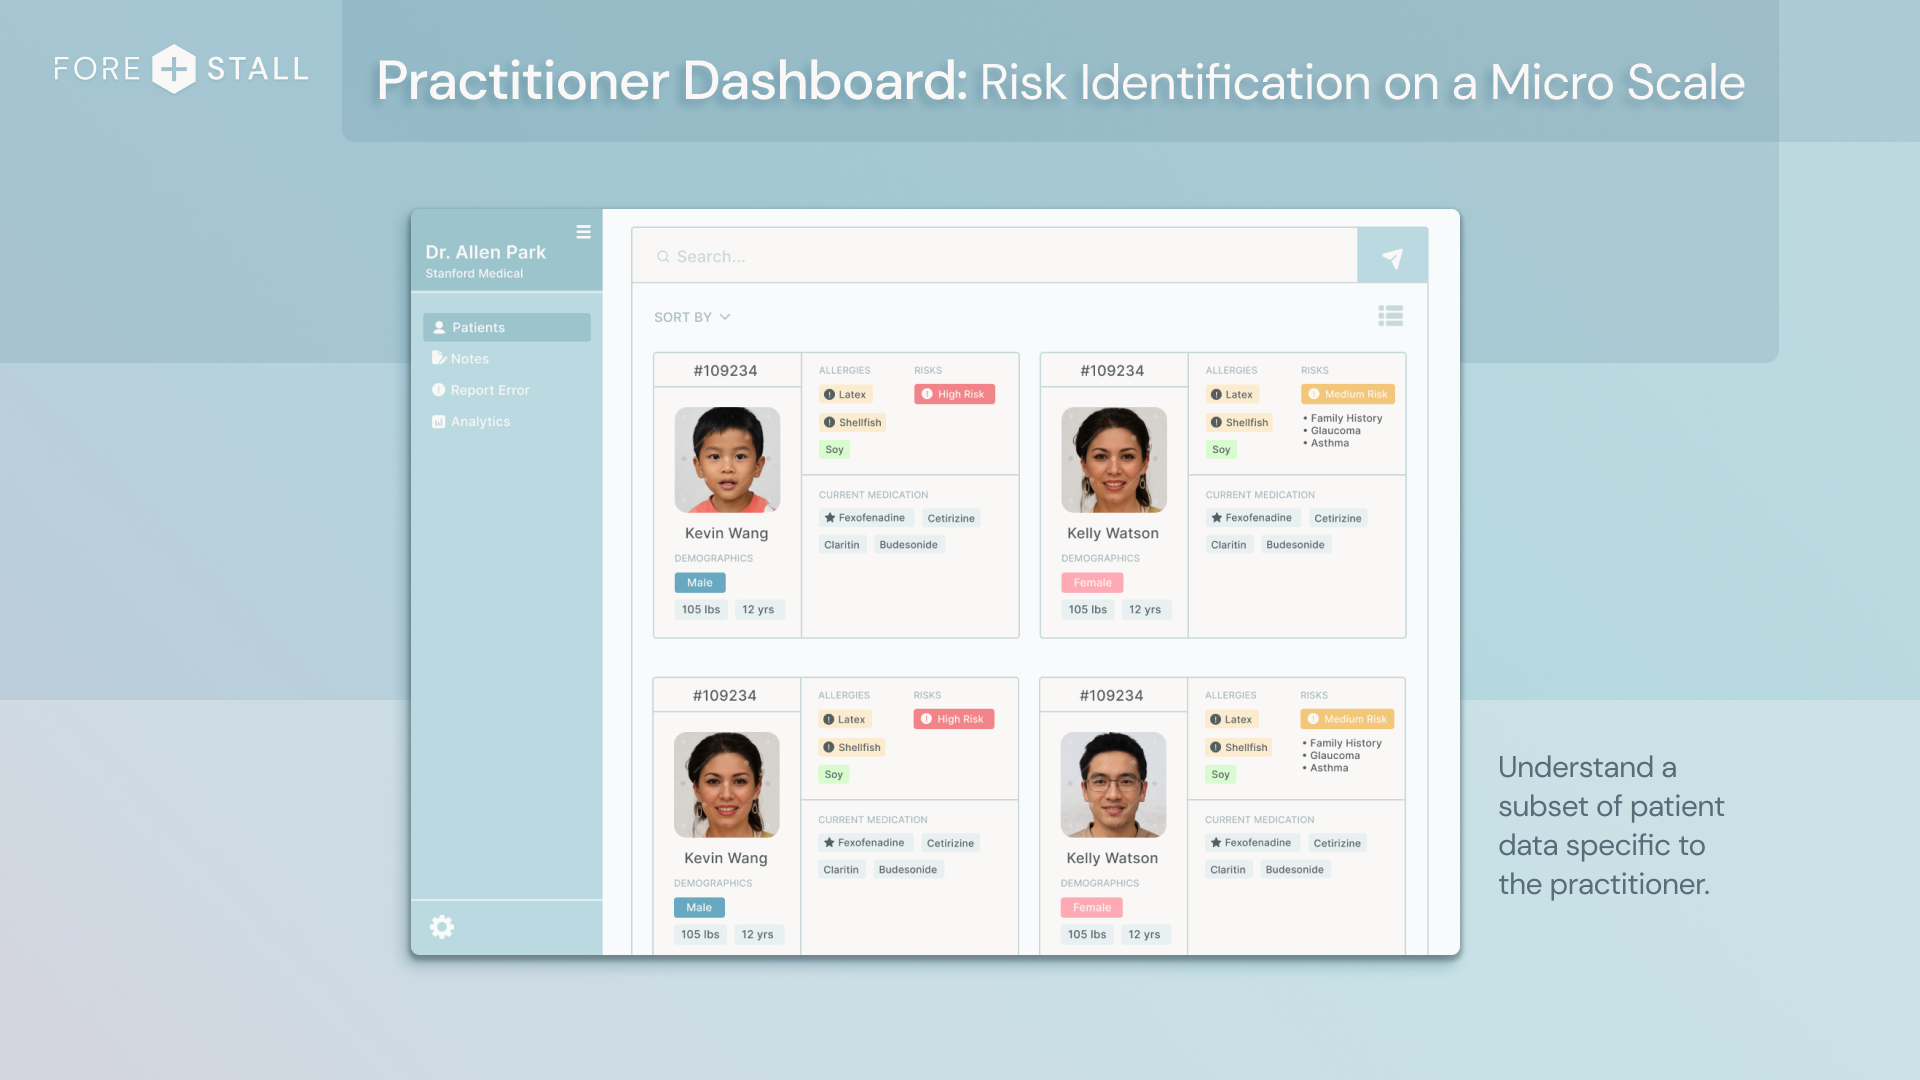
Task: Click Fexofenadine starred medication on first card
Action: coord(865,518)
